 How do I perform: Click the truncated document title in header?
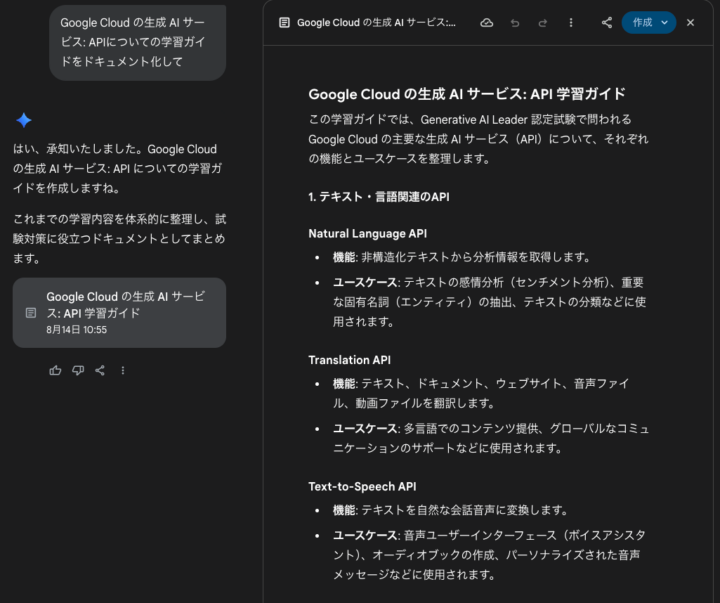pos(376,23)
